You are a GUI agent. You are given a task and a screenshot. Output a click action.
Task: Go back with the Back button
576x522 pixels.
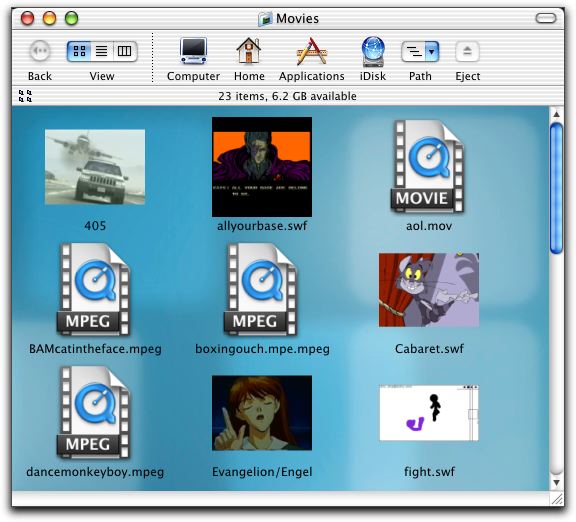coord(40,51)
